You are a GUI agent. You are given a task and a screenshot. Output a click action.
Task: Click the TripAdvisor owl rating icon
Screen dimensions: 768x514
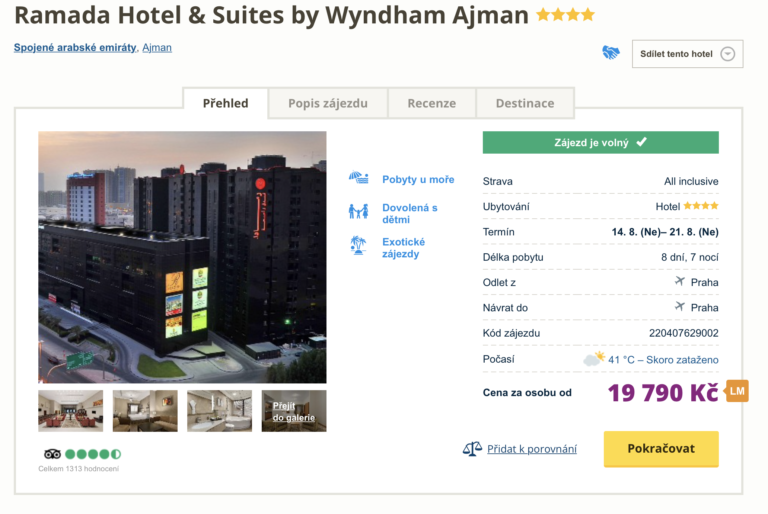(53, 454)
